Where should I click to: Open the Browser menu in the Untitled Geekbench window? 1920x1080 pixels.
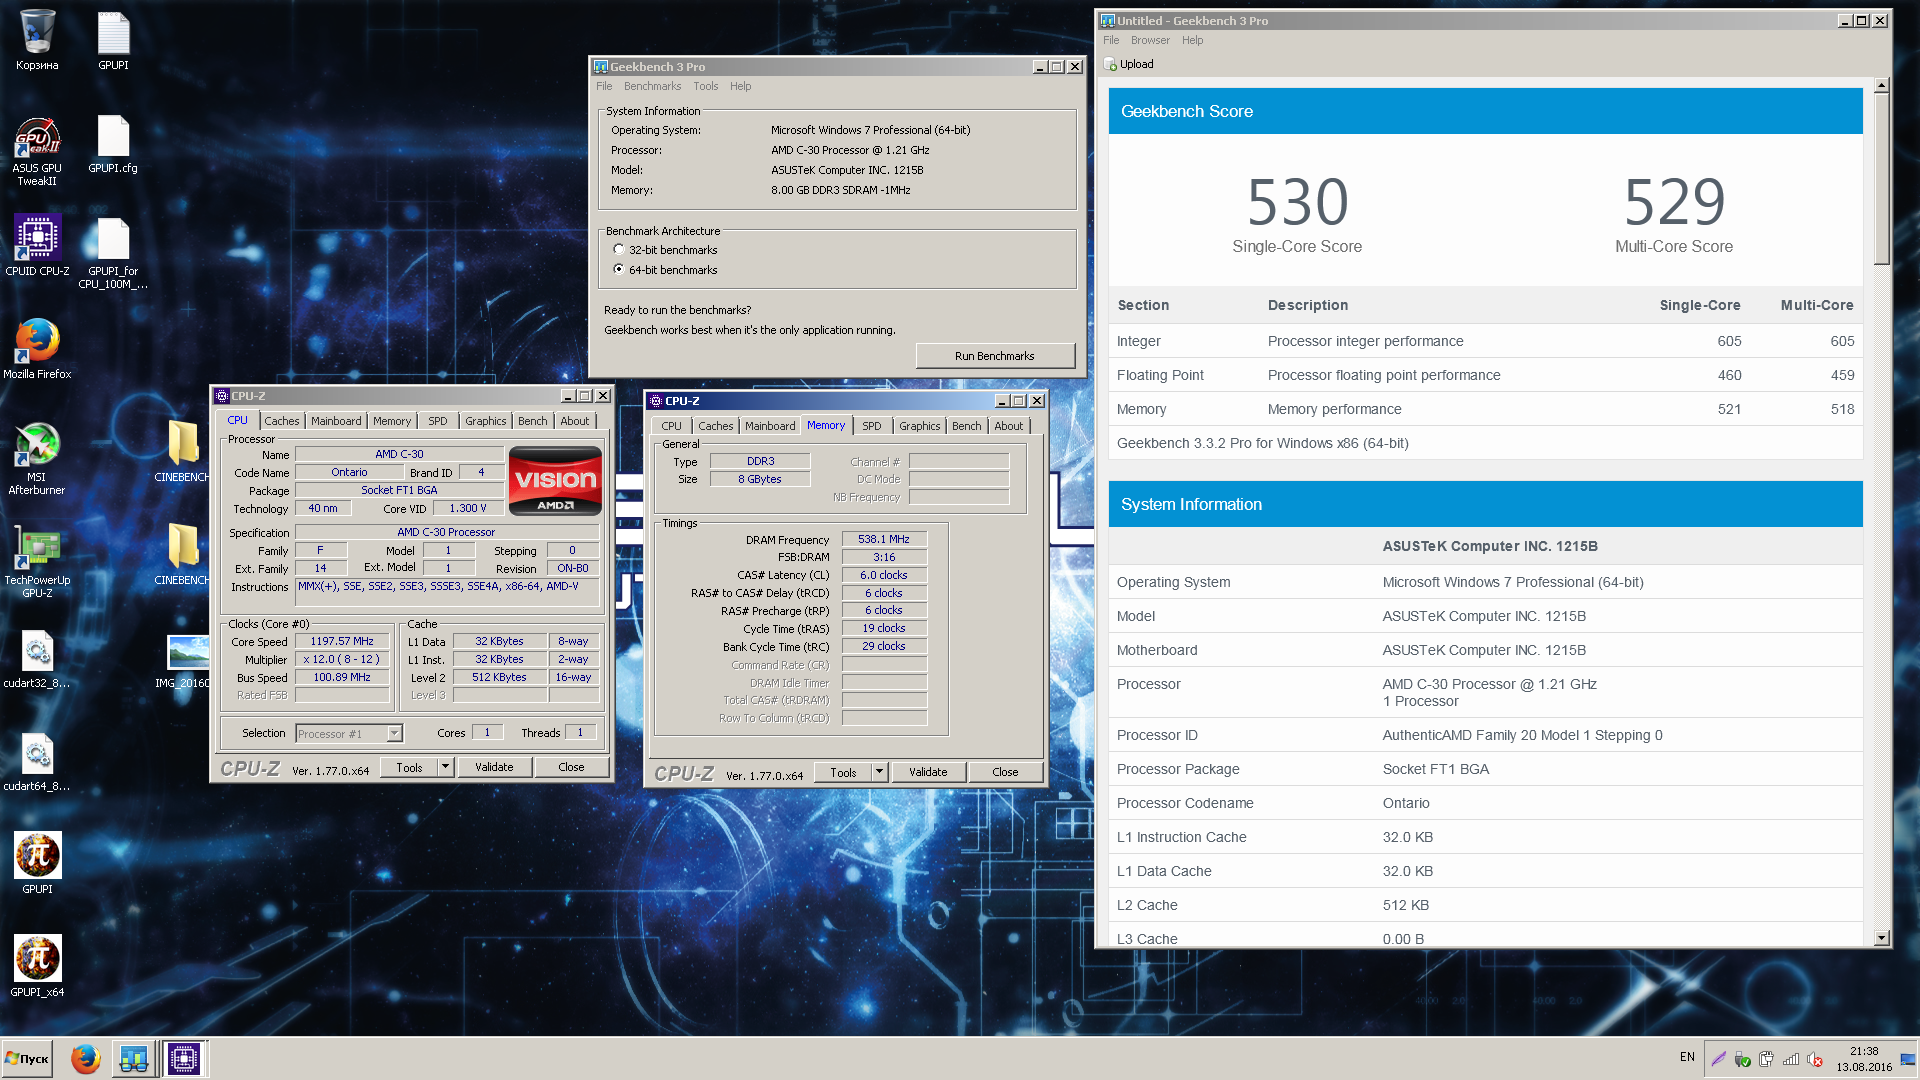coord(1150,40)
